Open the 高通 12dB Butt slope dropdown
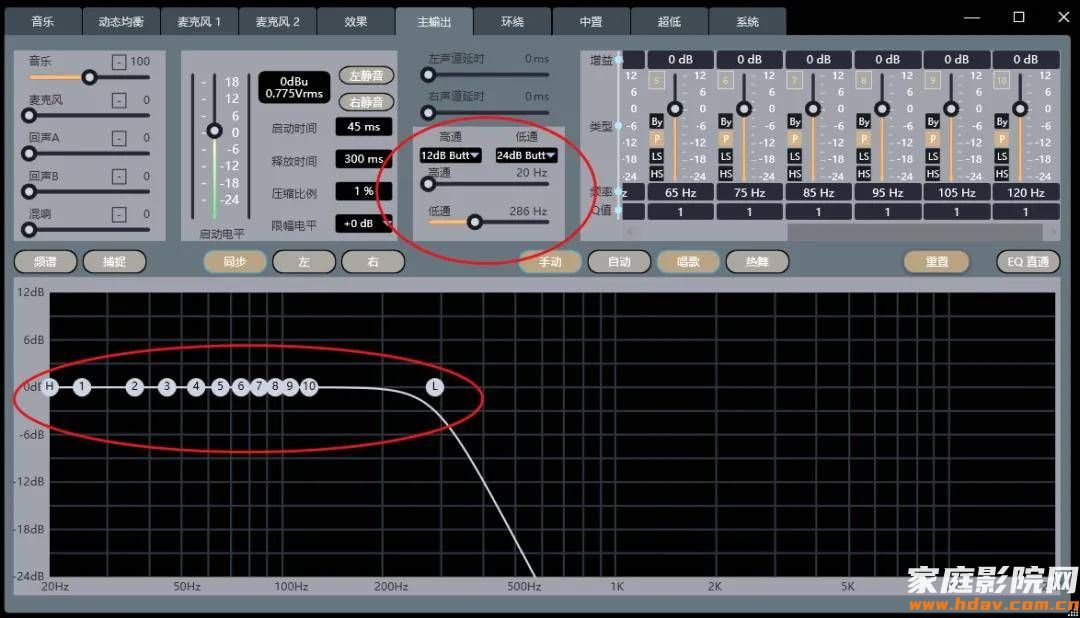1080x618 pixels. pyautogui.click(x=450, y=155)
